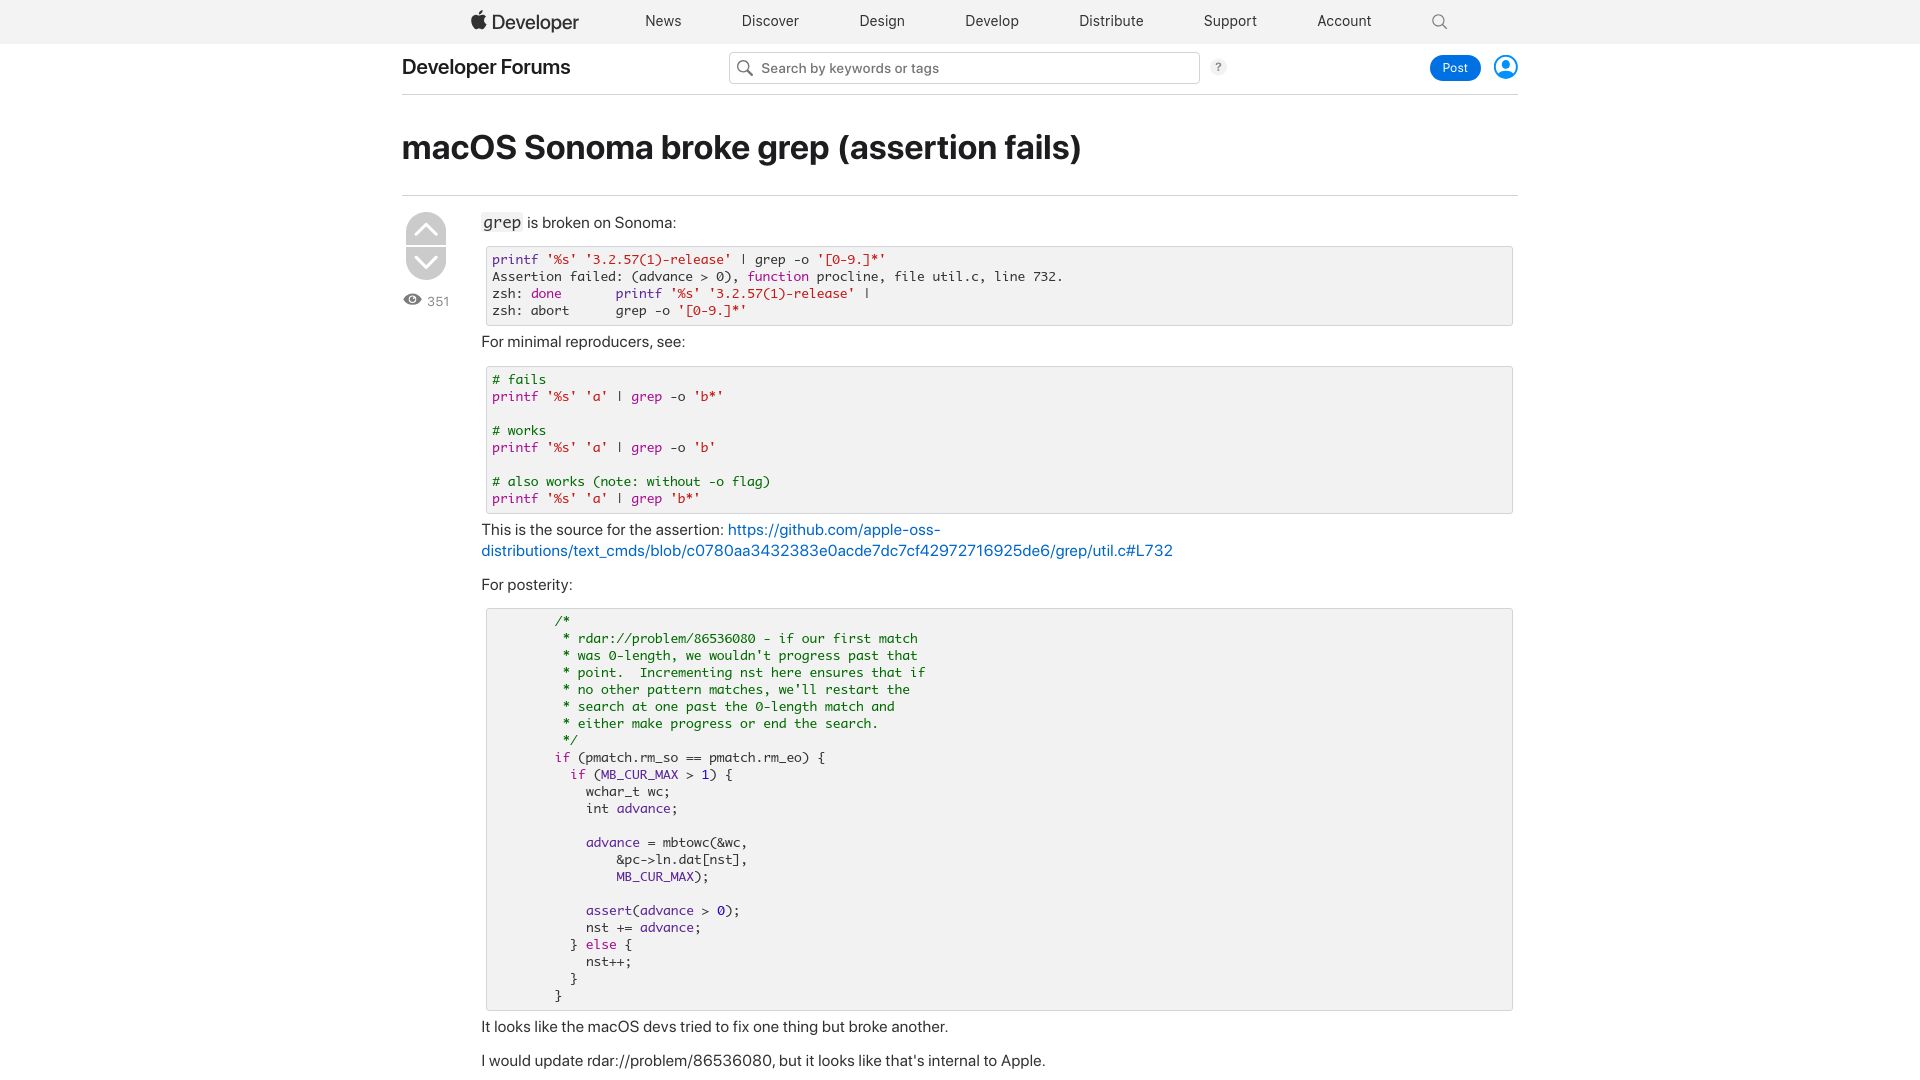The width and height of the screenshot is (1920, 1080).
Task: Open the Develop menu
Action: 992,21
